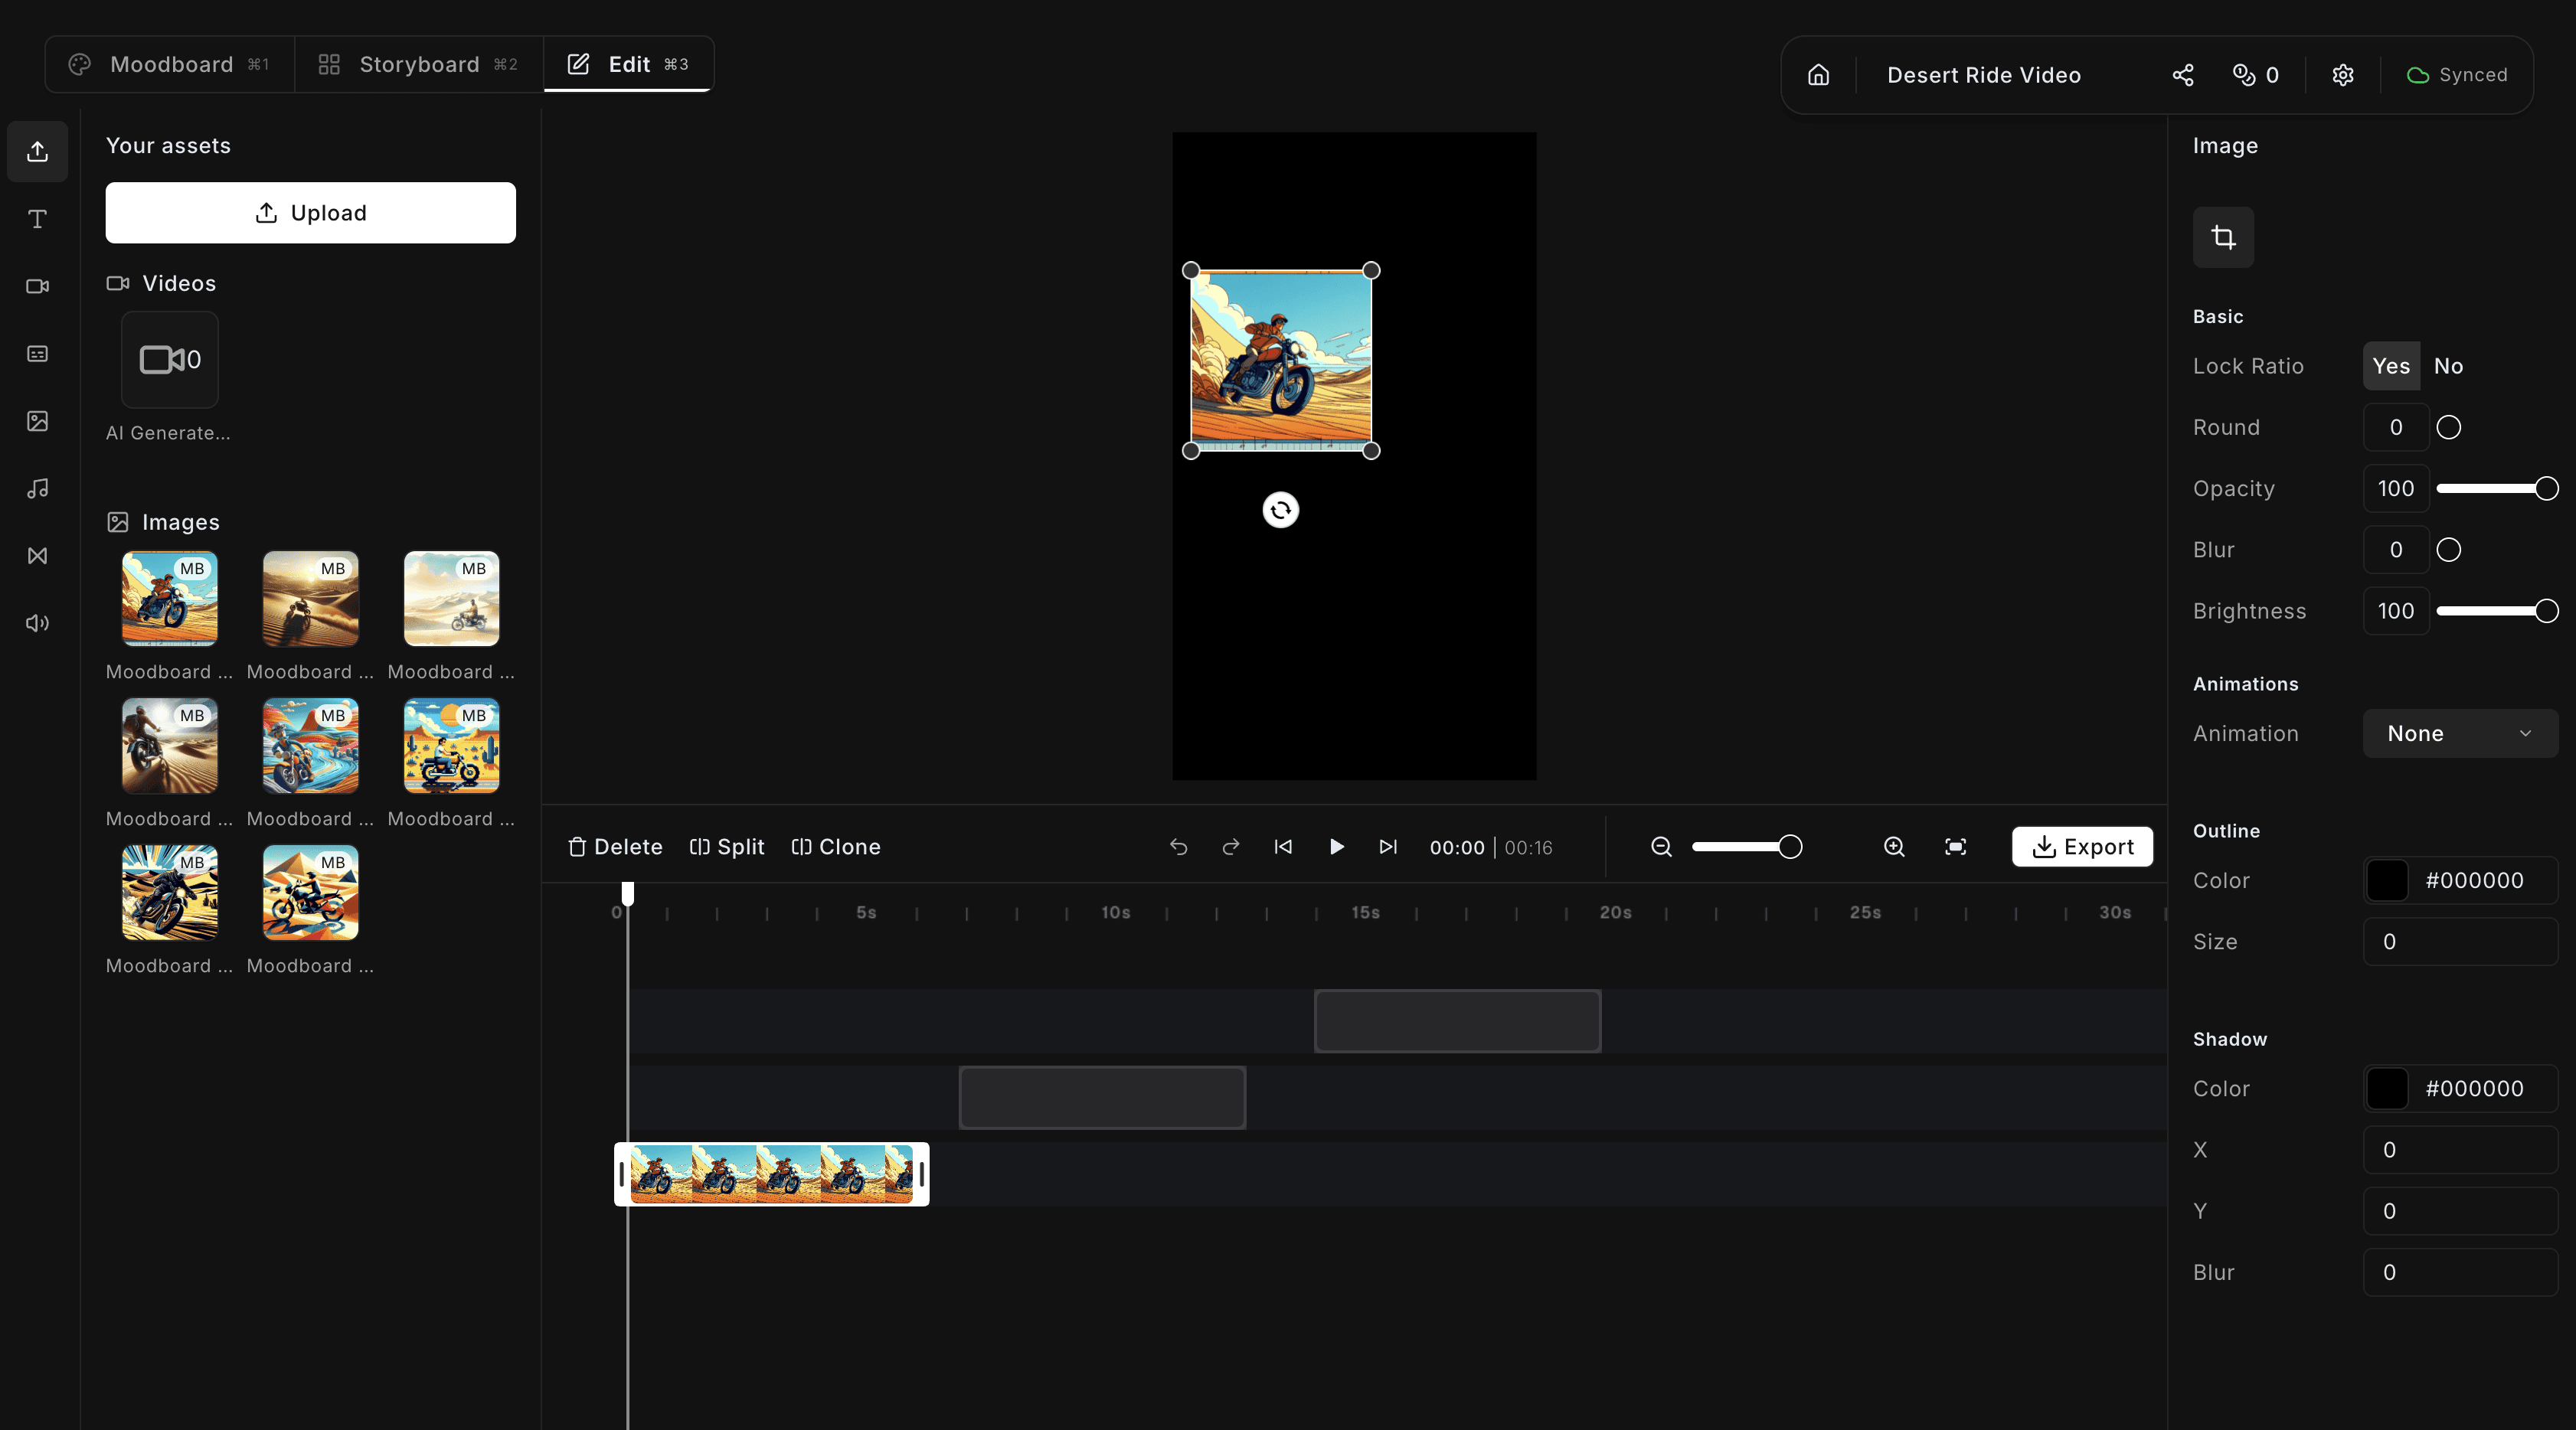Go to home via house icon
The image size is (2576, 1430).
click(x=1818, y=75)
